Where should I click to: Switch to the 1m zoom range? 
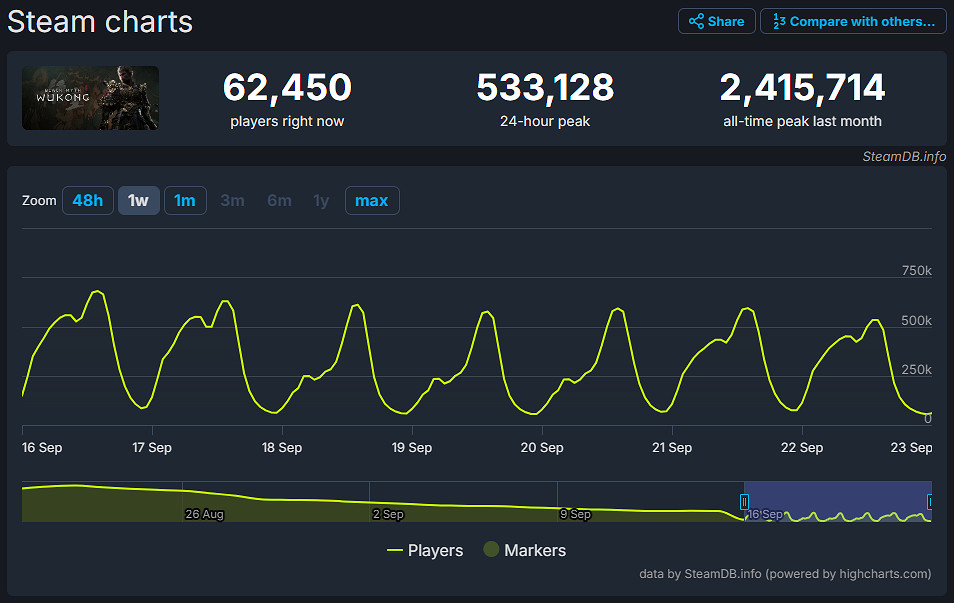click(x=185, y=200)
